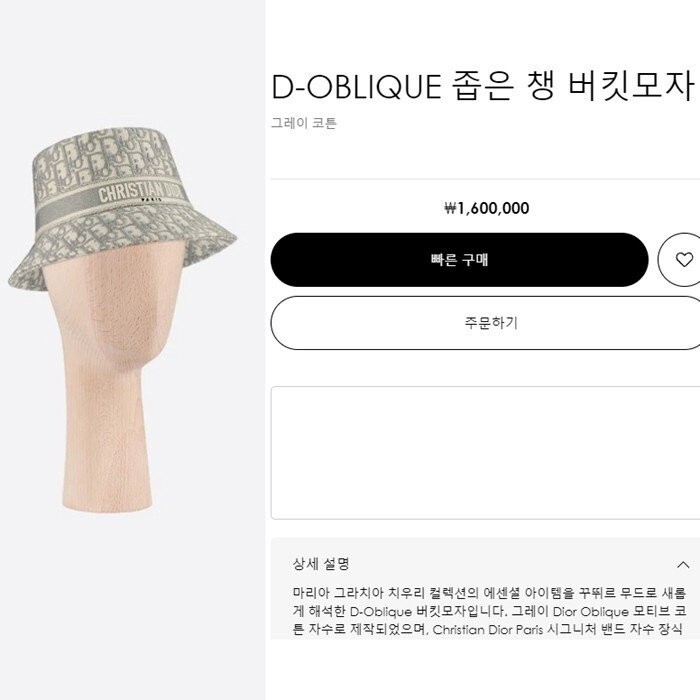Click the divider line above the price
Viewport: 700px width, 700px height.
pyautogui.click(x=485, y=179)
